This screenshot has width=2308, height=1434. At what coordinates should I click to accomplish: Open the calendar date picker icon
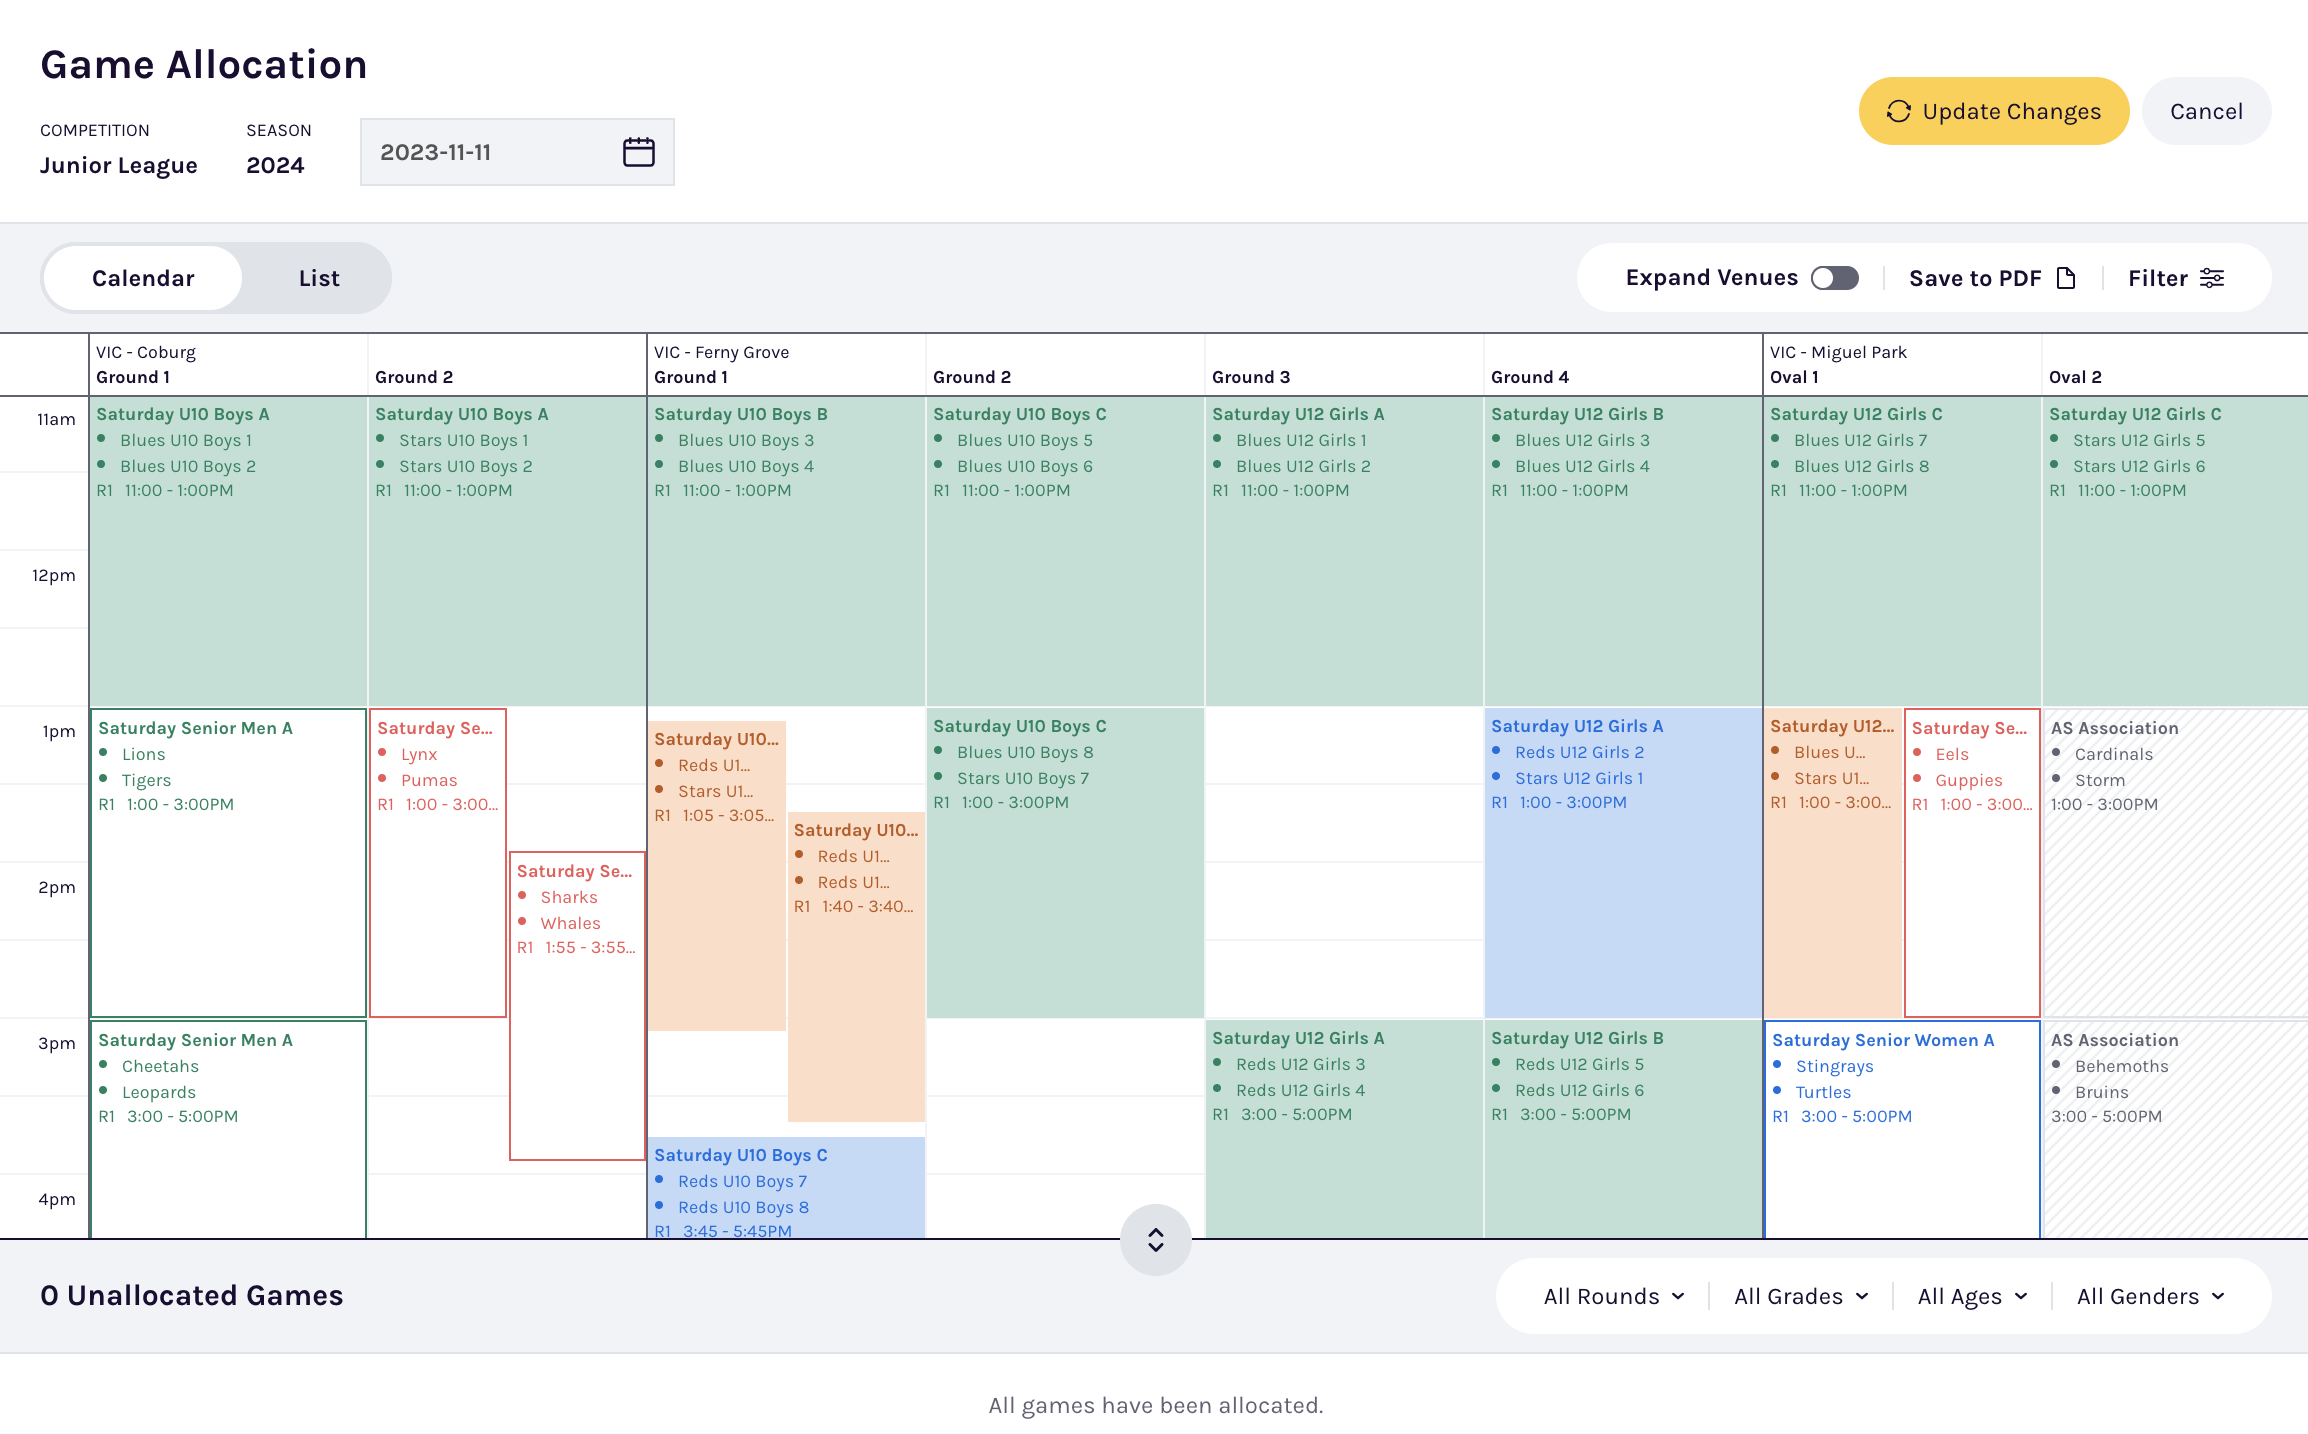[x=638, y=152]
